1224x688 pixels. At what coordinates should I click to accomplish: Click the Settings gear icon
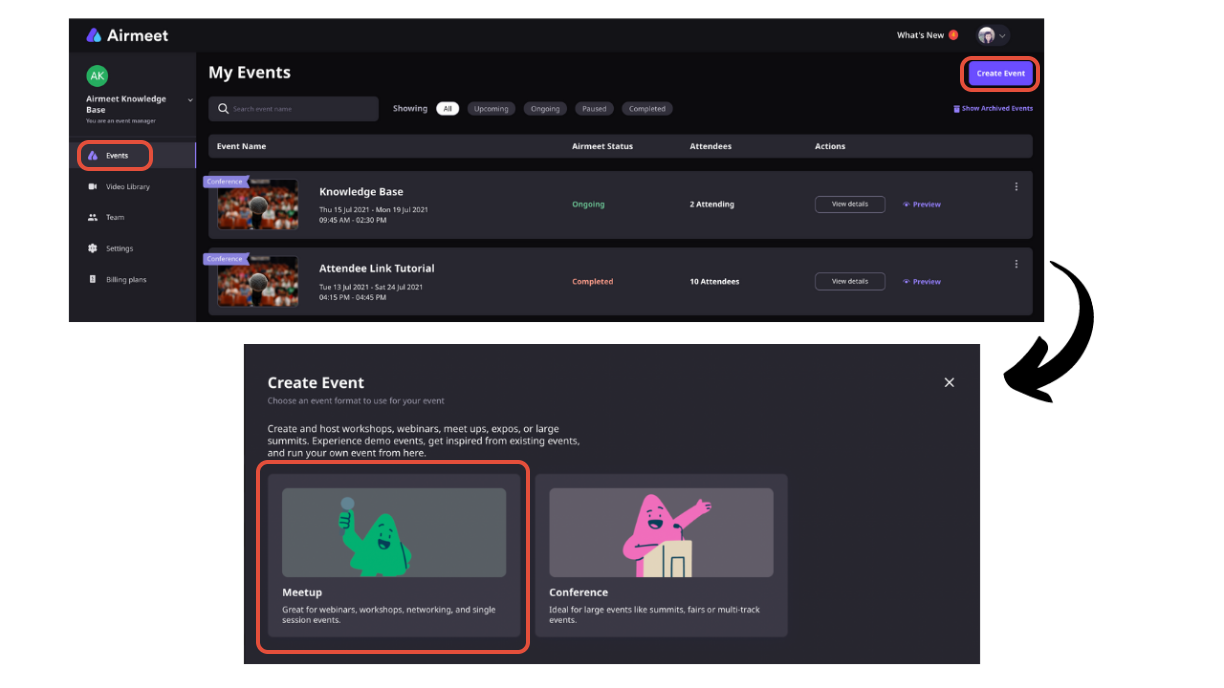(93, 248)
